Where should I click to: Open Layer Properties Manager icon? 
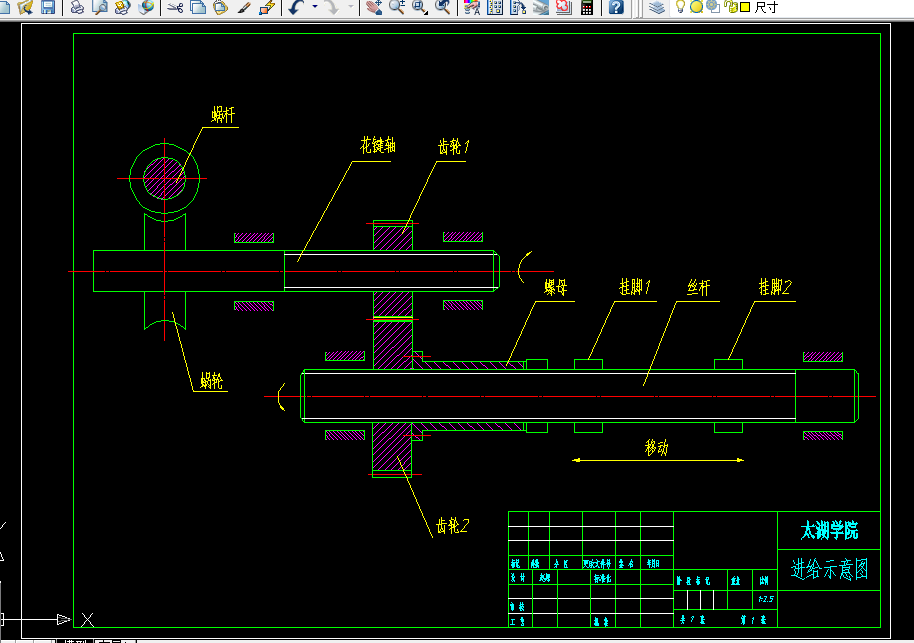click(x=657, y=7)
